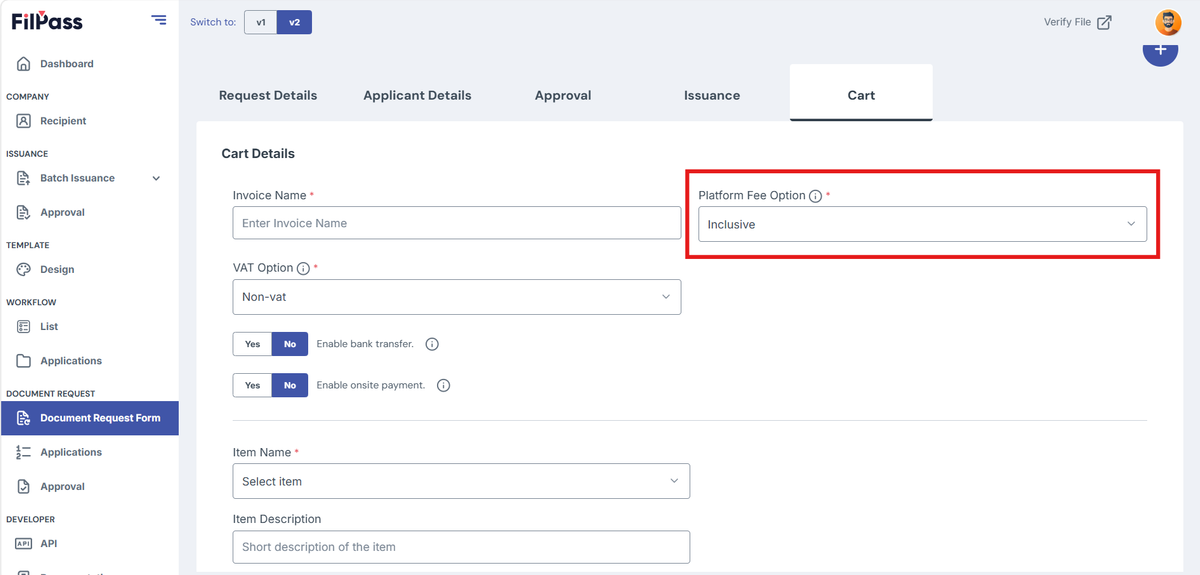Click Platform Fee Option info icon
The height and width of the screenshot is (575, 1200).
815,196
